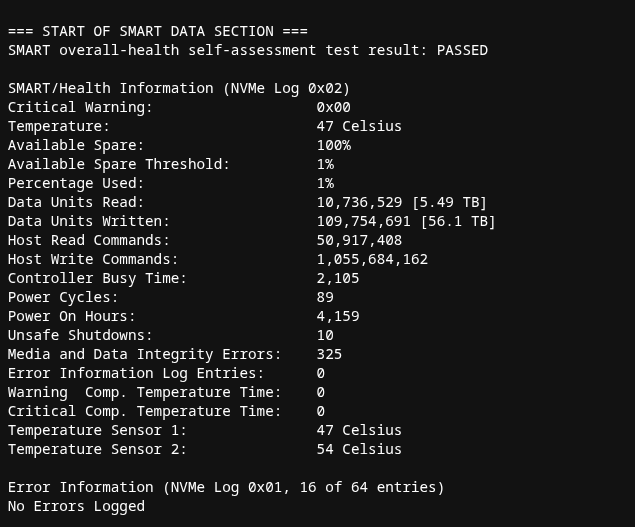Viewport: 635px width, 527px height.
Task: Click the Host Write Commands number
Action: pyautogui.click(x=372, y=259)
